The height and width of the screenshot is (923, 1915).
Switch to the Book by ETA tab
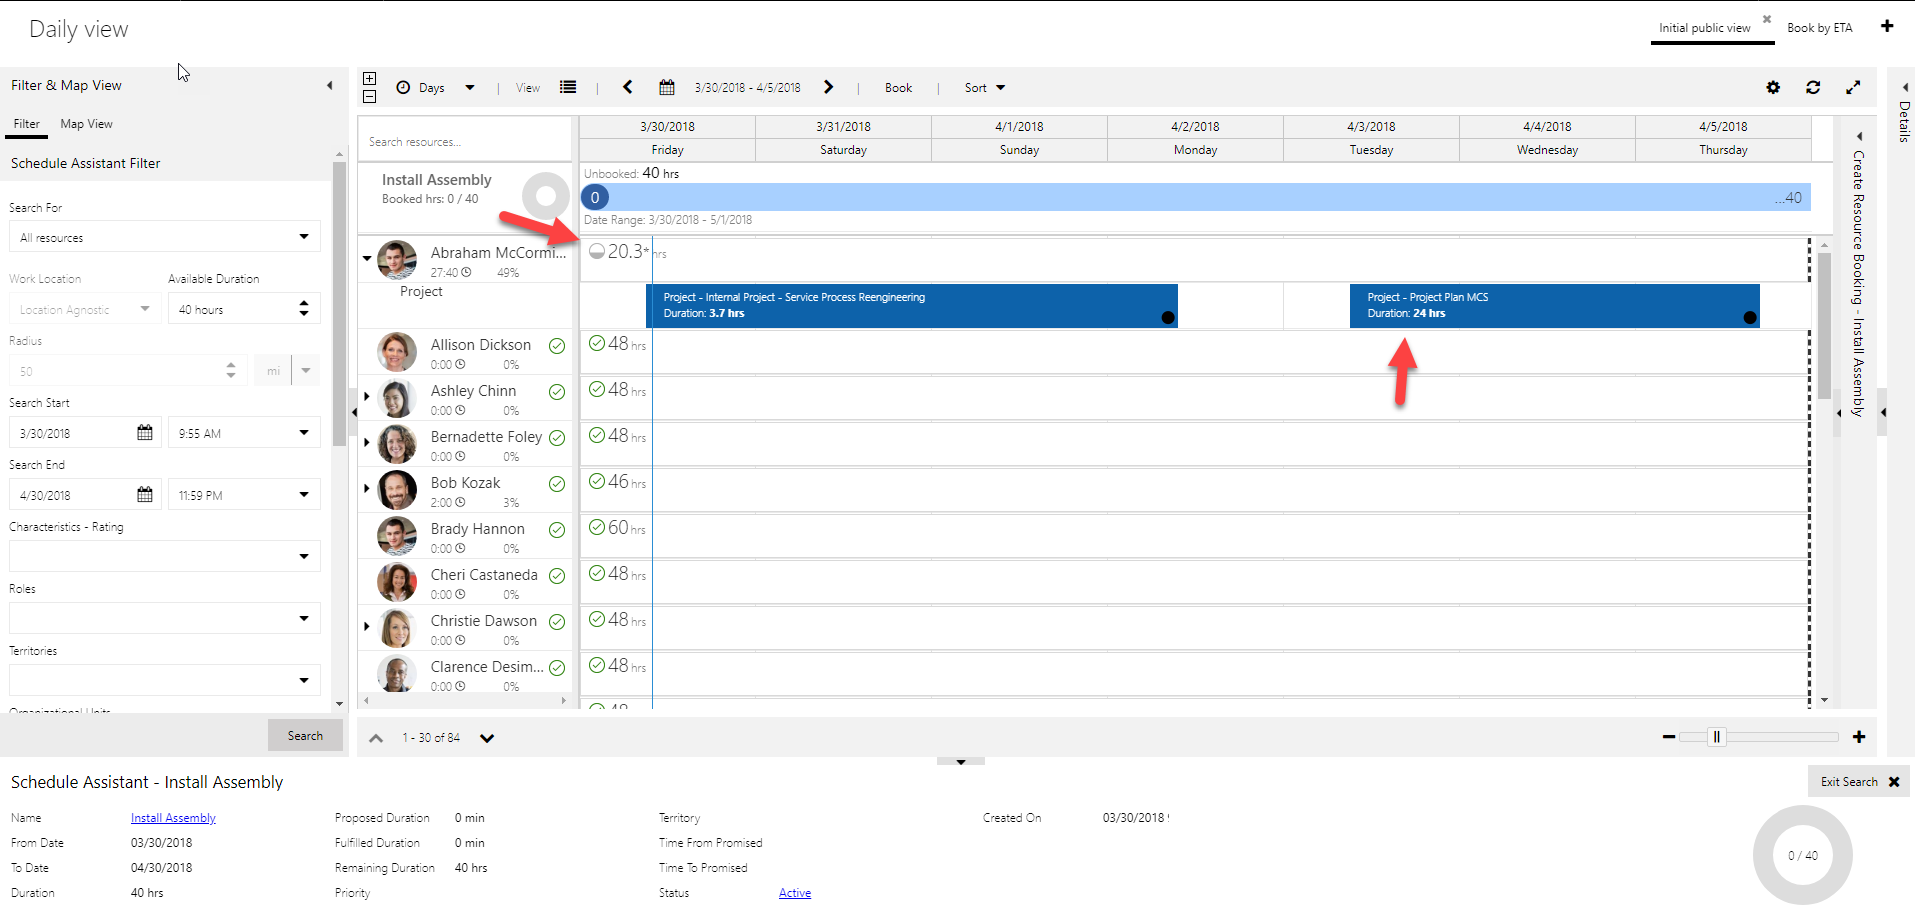pos(1820,28)
